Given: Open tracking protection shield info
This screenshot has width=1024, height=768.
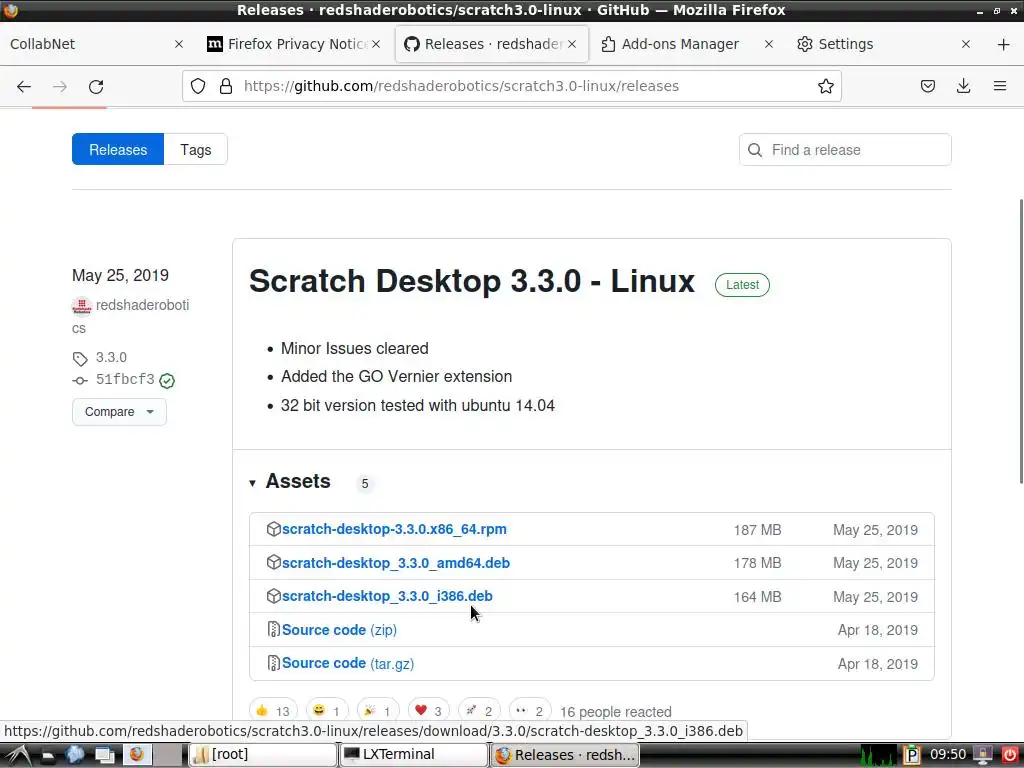Looking at the screenshot, I should click(198, 86).
